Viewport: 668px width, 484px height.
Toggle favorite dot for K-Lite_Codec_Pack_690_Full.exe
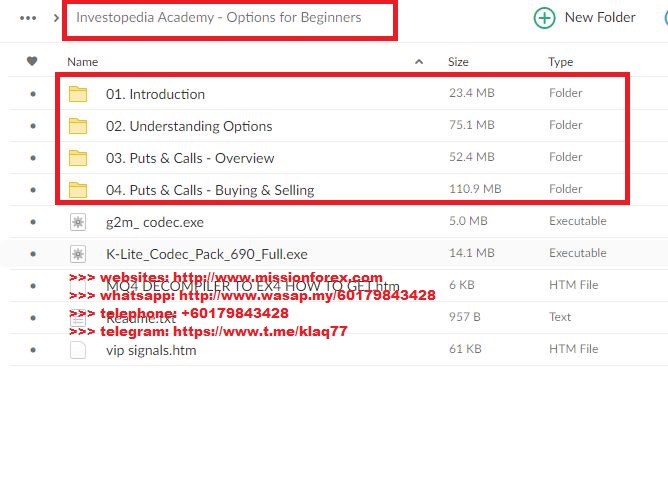(x=33, y=254)
